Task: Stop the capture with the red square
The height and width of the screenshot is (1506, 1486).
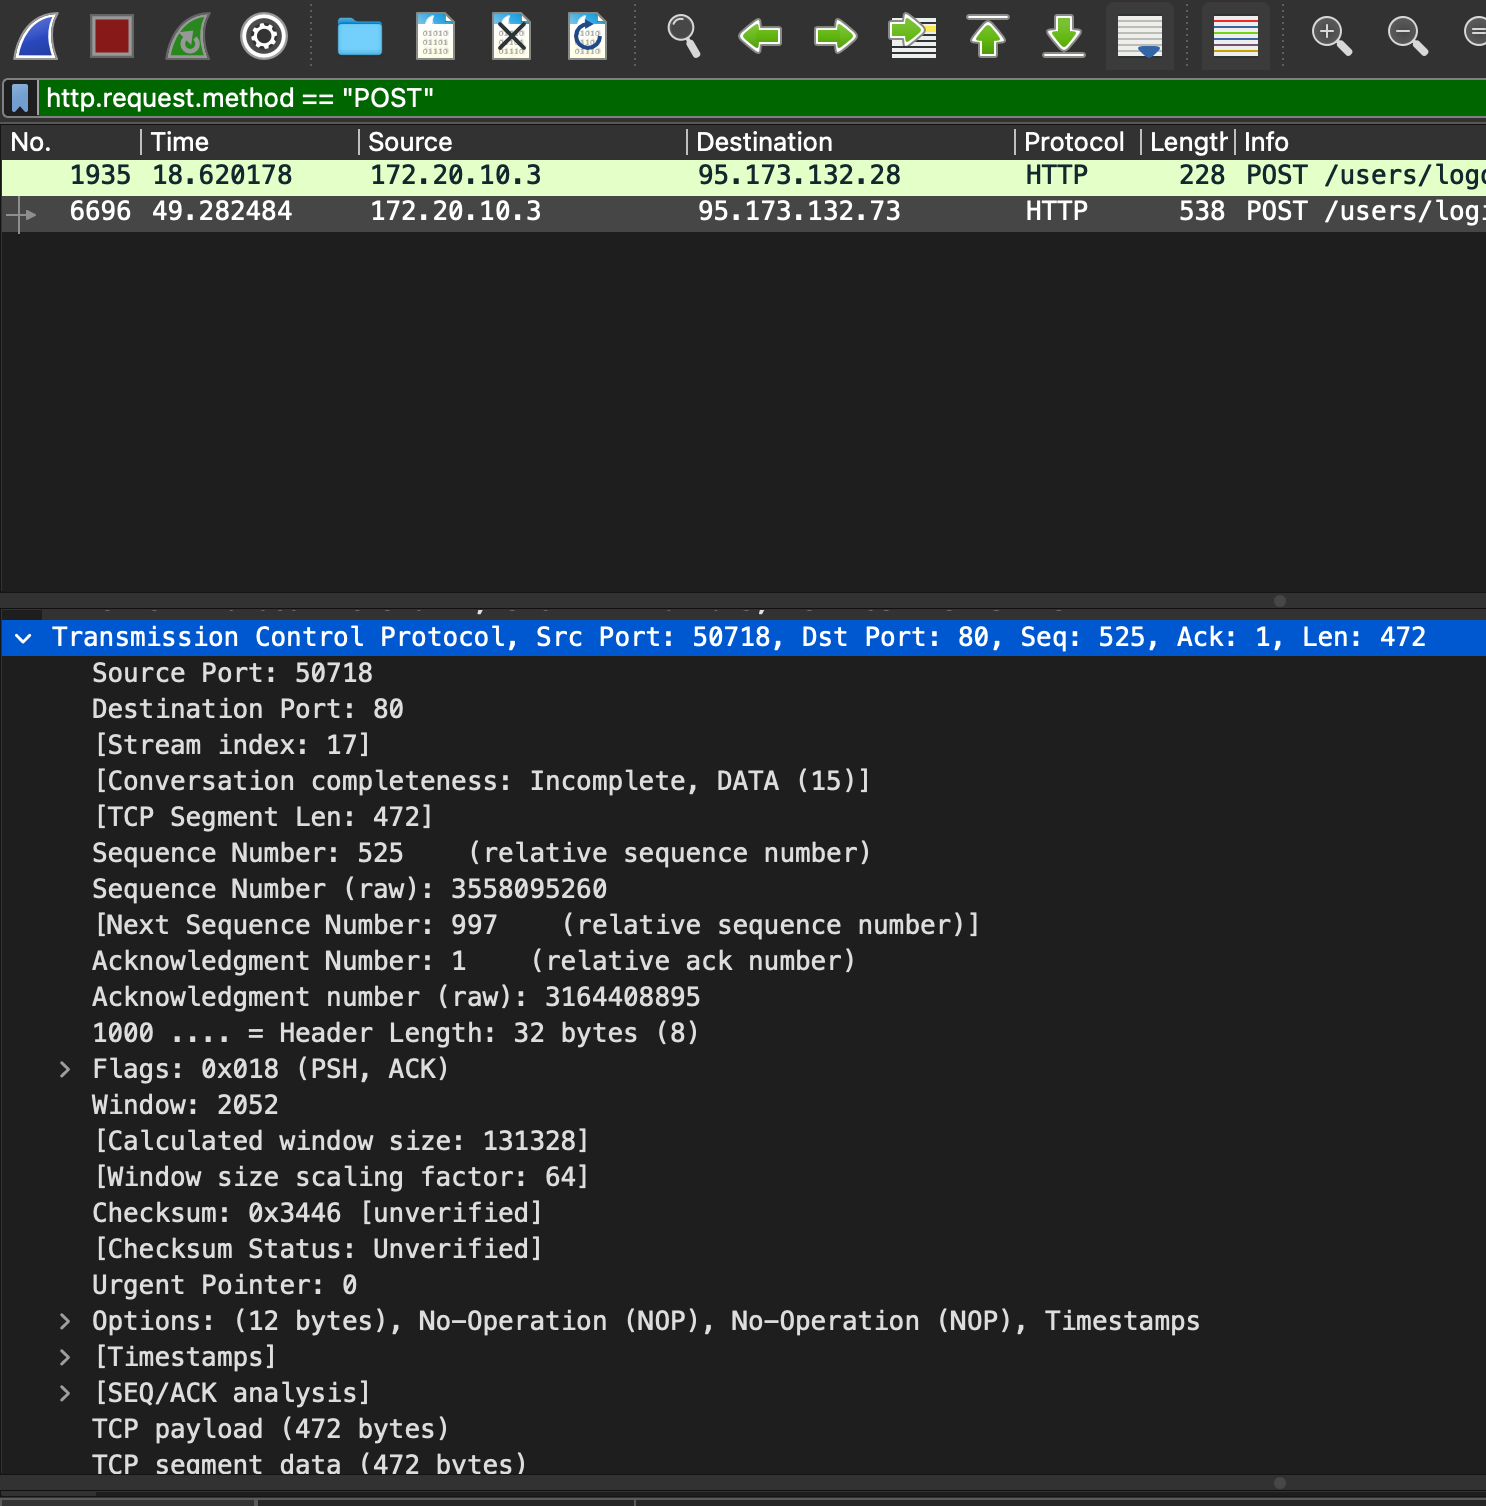Action: pos(112,36)
